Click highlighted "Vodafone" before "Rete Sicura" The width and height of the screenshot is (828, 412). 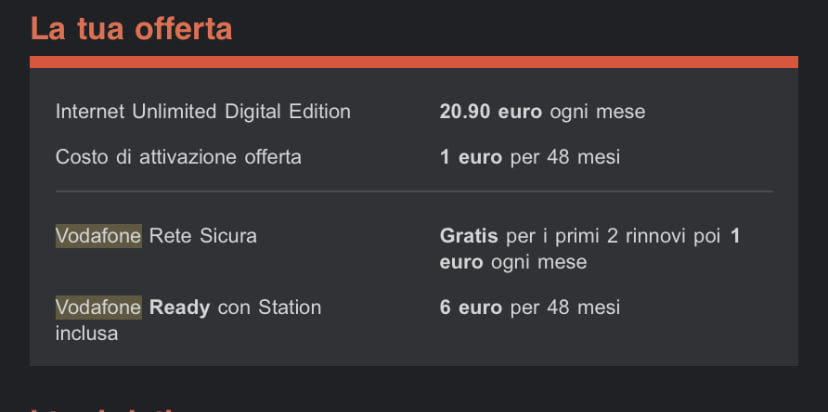98,236
